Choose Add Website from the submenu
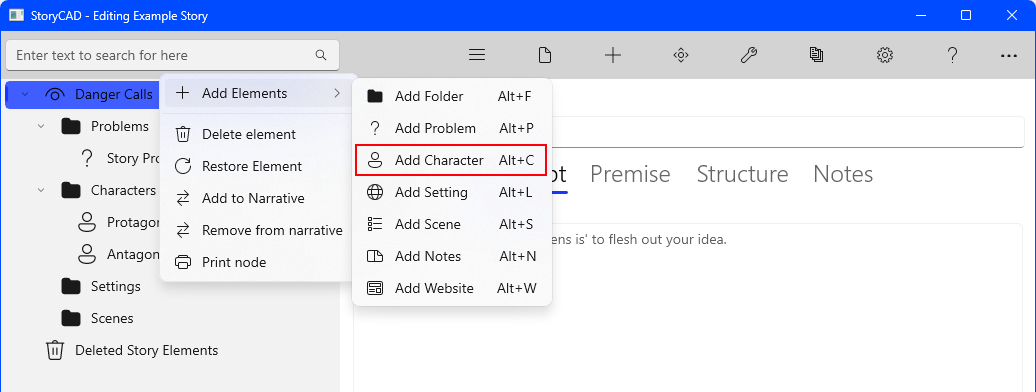Viewport: 1036px width, 392px height. tap(452, 288)
